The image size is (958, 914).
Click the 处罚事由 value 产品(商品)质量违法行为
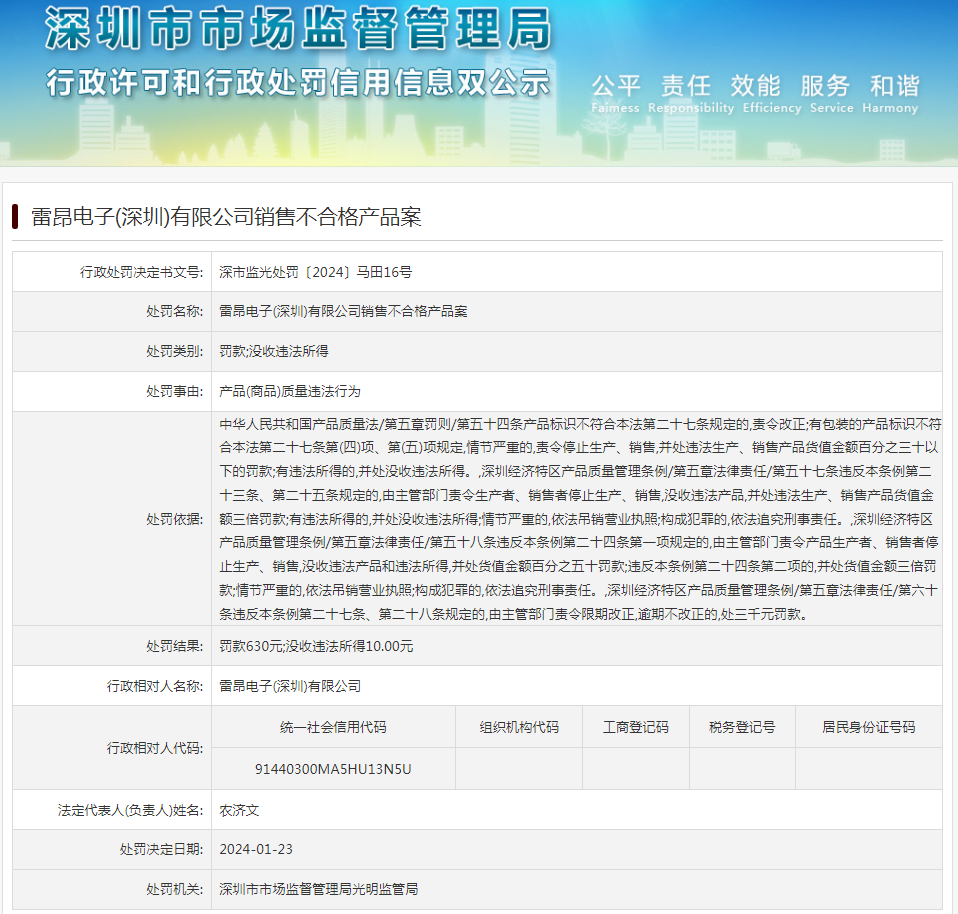(x=290, y=391)
